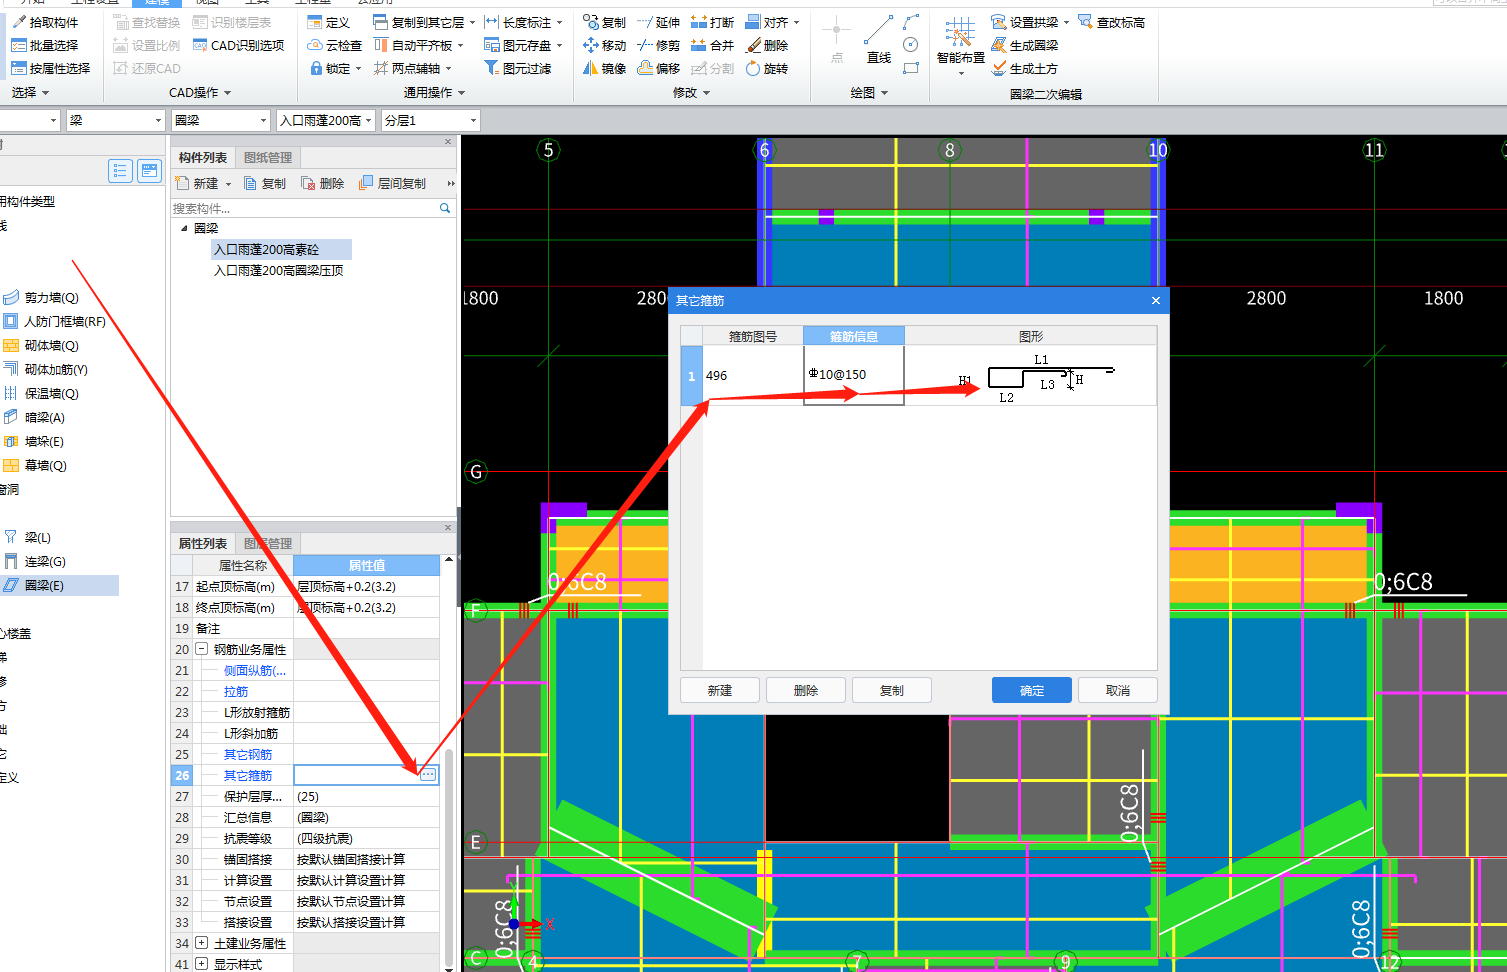This screenshot has width=1507, height=972.
Task: Select the 合并 merge tool
Action: pyautogui.click(x=713, y=45)
